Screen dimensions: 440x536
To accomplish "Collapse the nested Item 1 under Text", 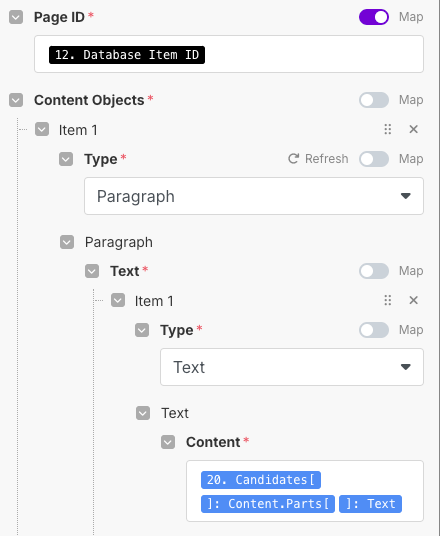I will (118, 300).
